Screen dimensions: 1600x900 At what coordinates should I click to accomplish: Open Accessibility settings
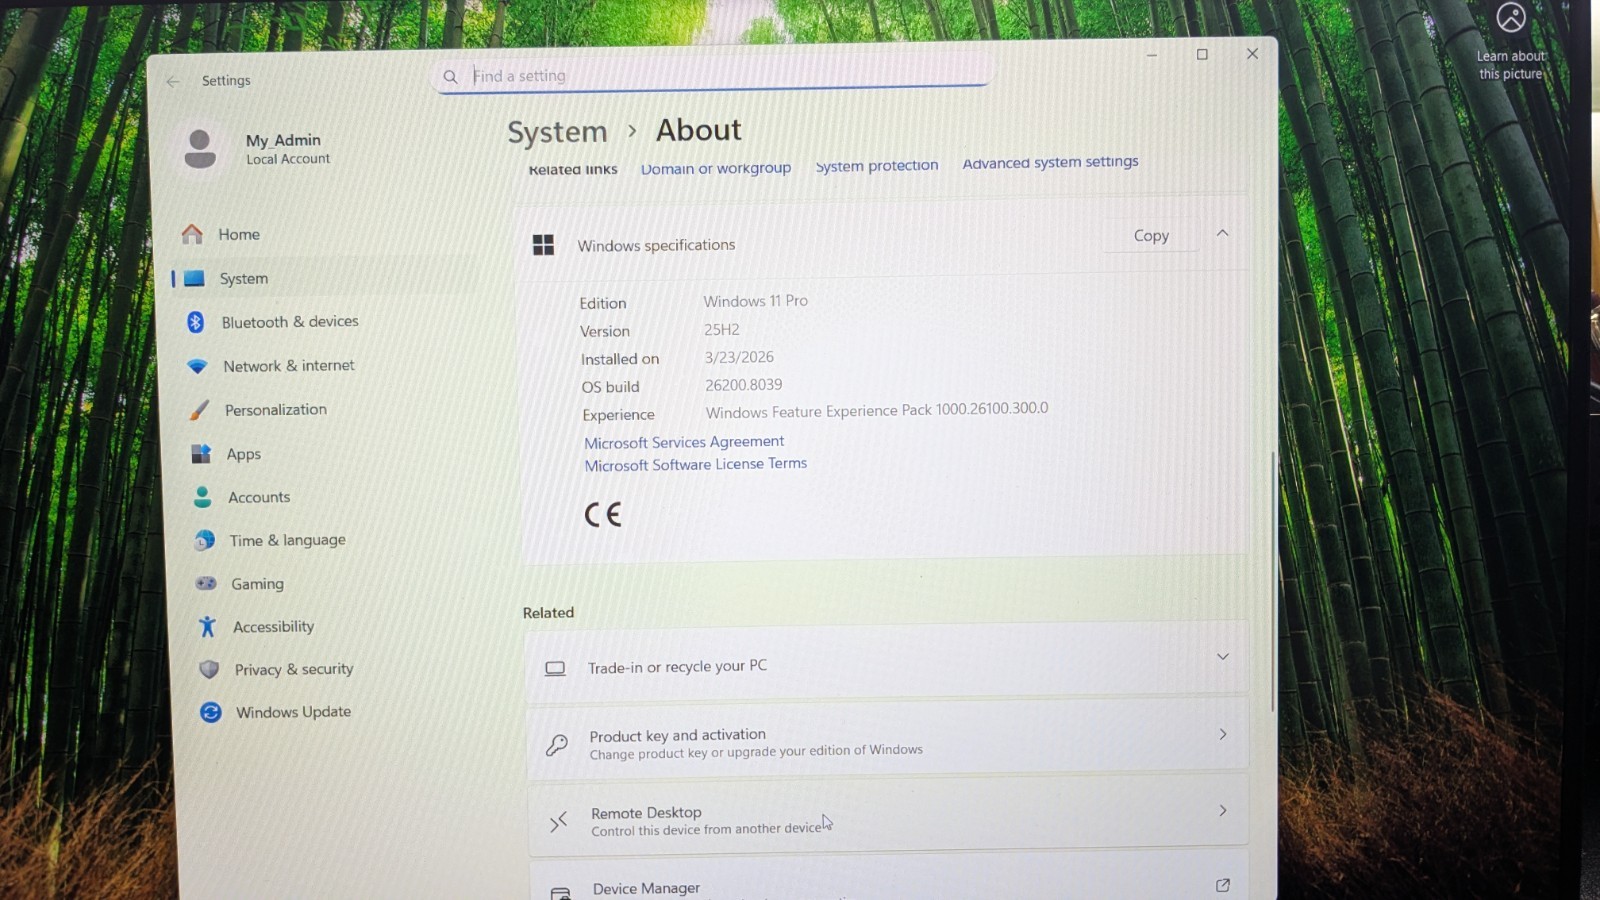273,627
